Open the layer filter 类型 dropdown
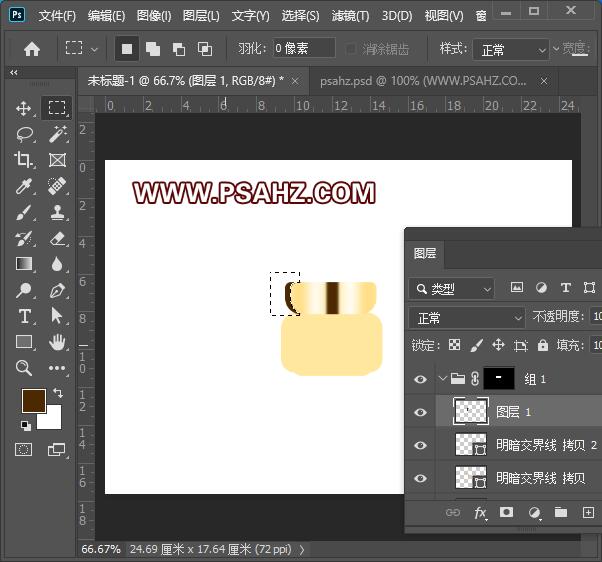The width and height of the screenshot is (602, 562). coord(452,289)
